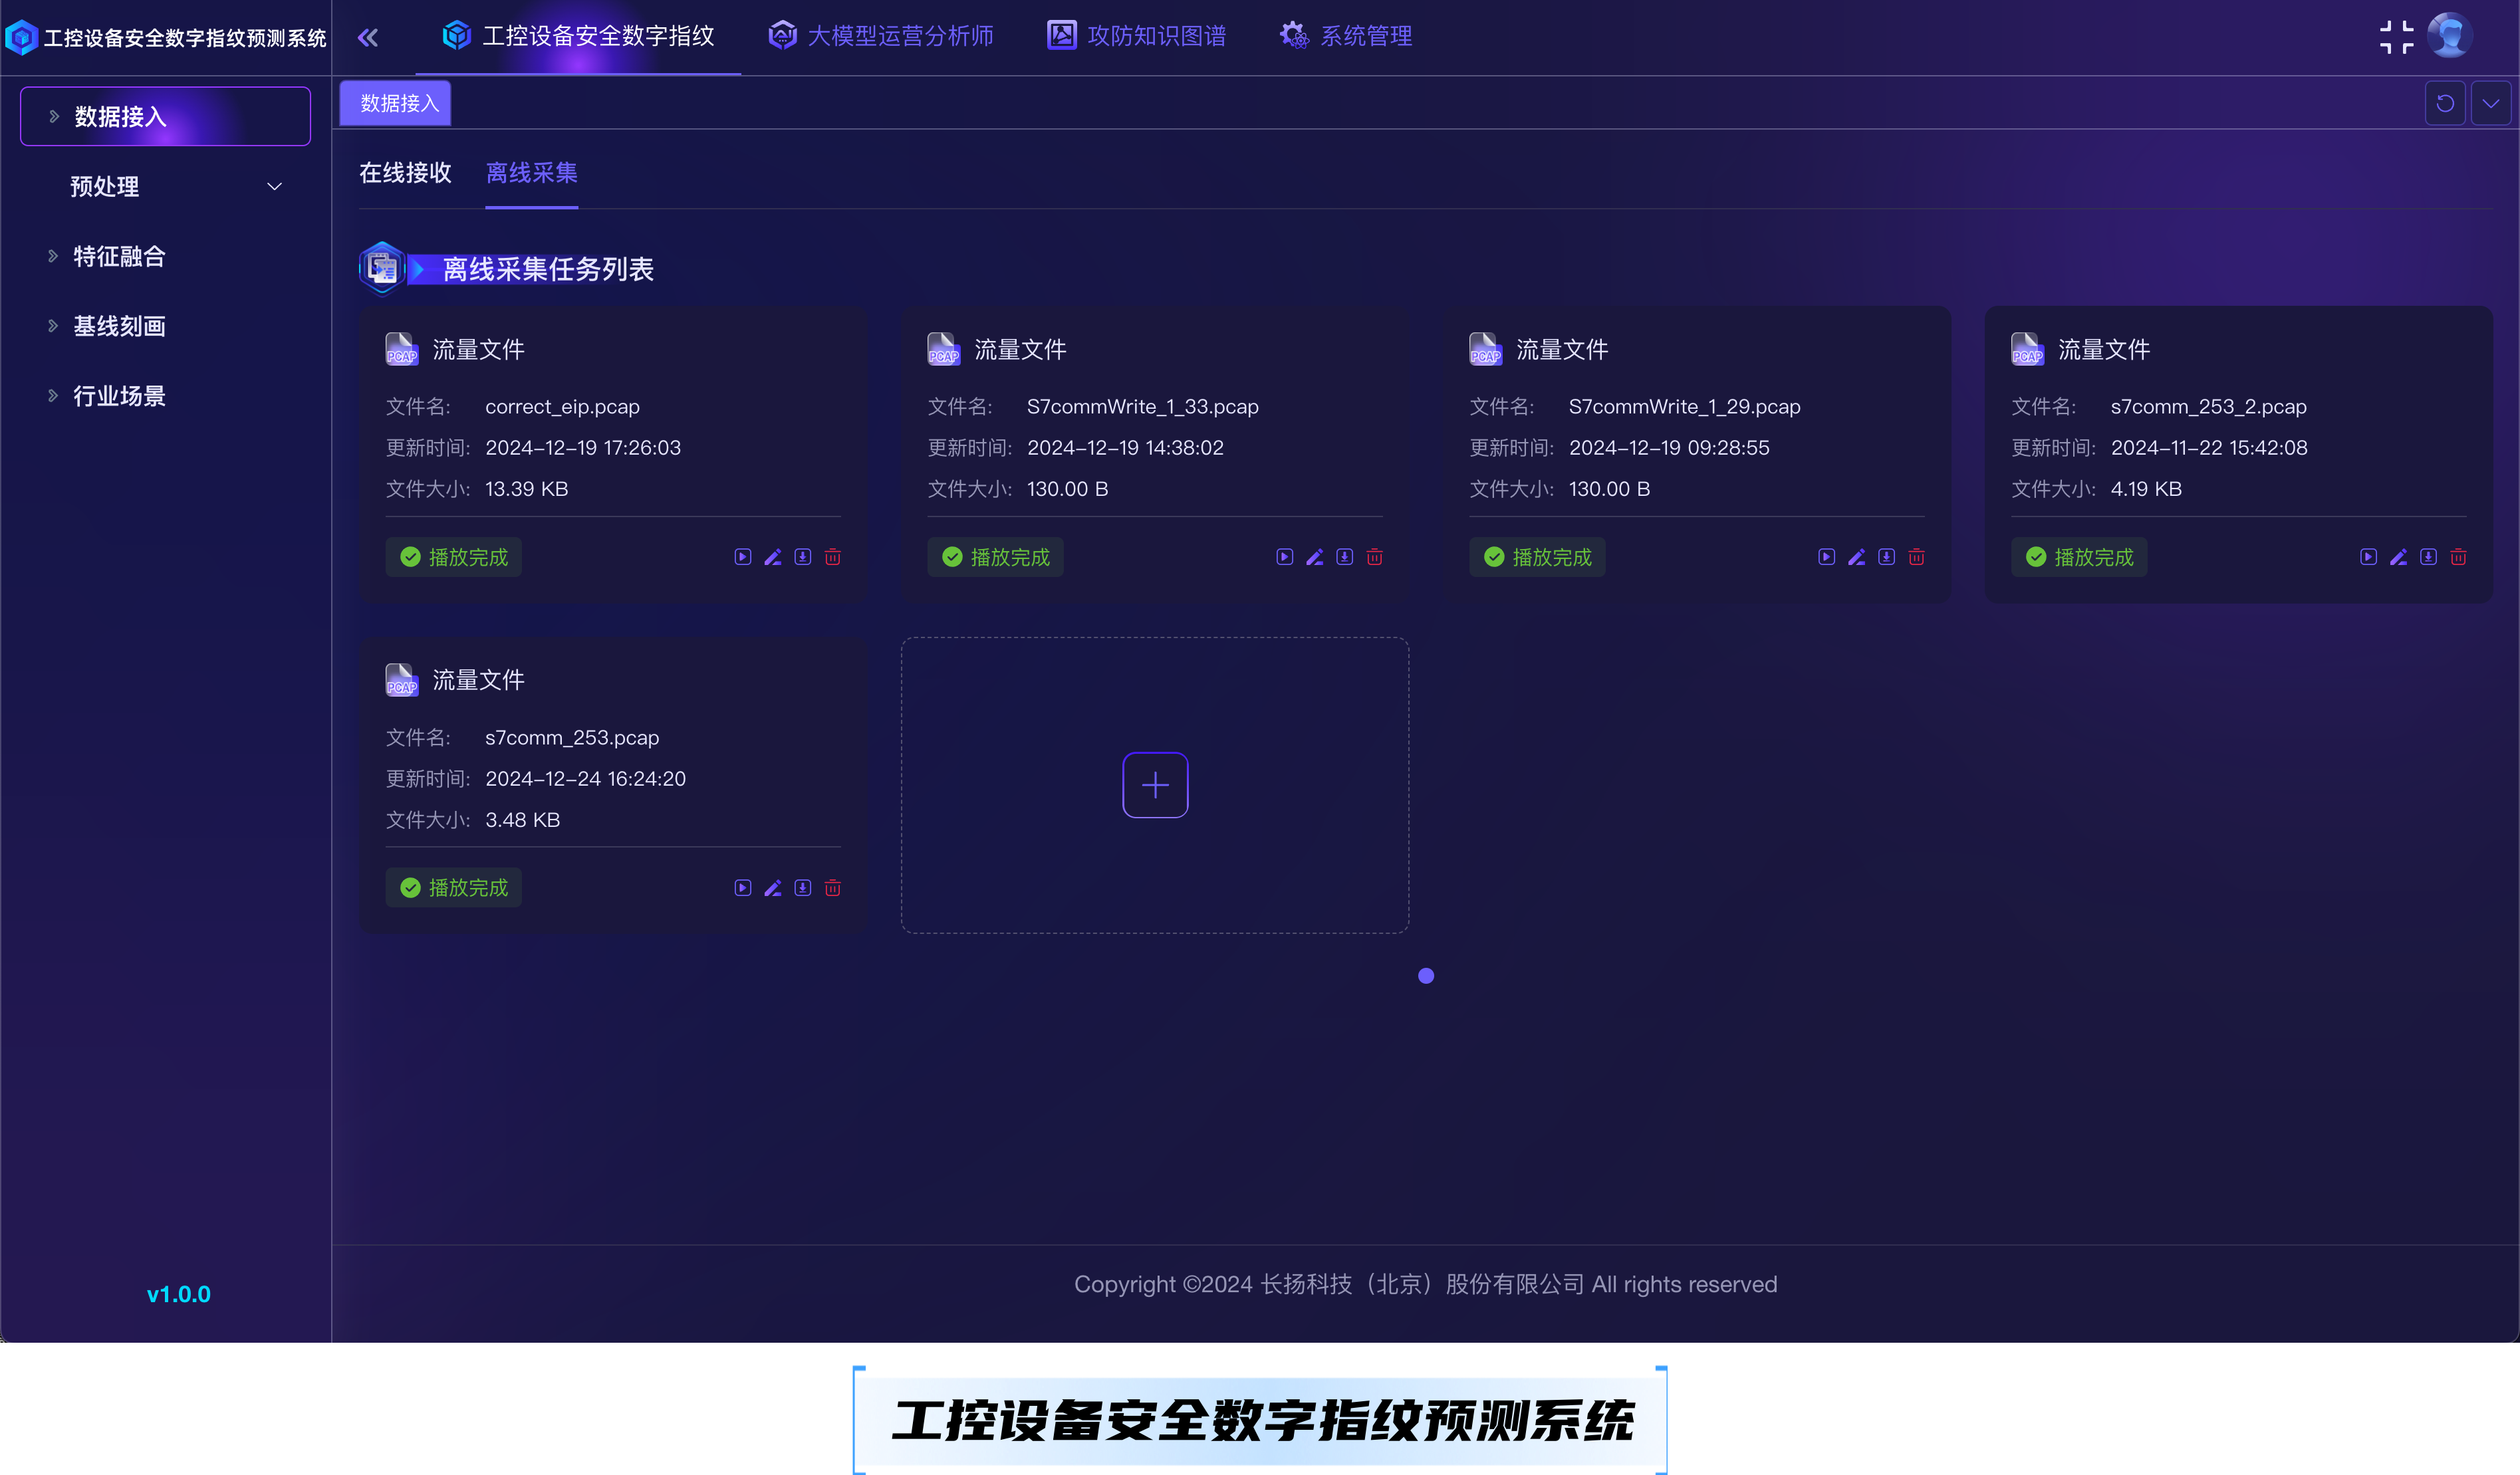The image size is (2520, 1475).
Task: Delete the s7comm_253.pcap card
Action: coord(832,888)
